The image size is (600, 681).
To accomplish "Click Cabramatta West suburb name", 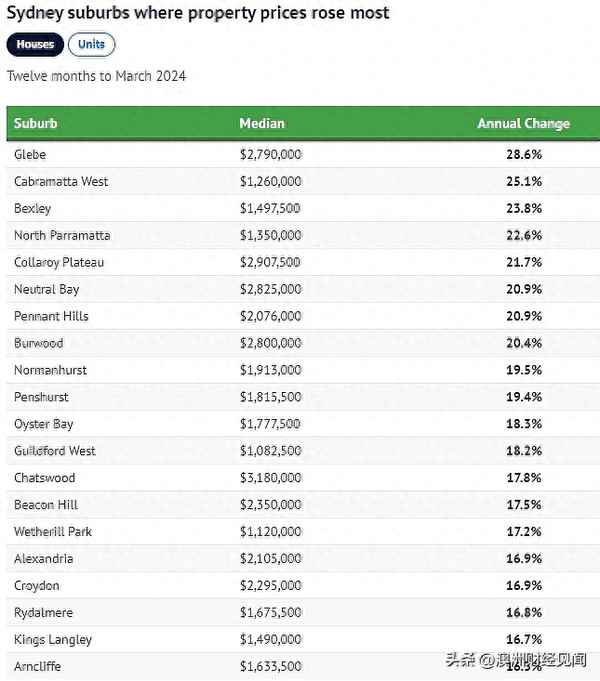I will pyautogui.click(x=61, y=182).
